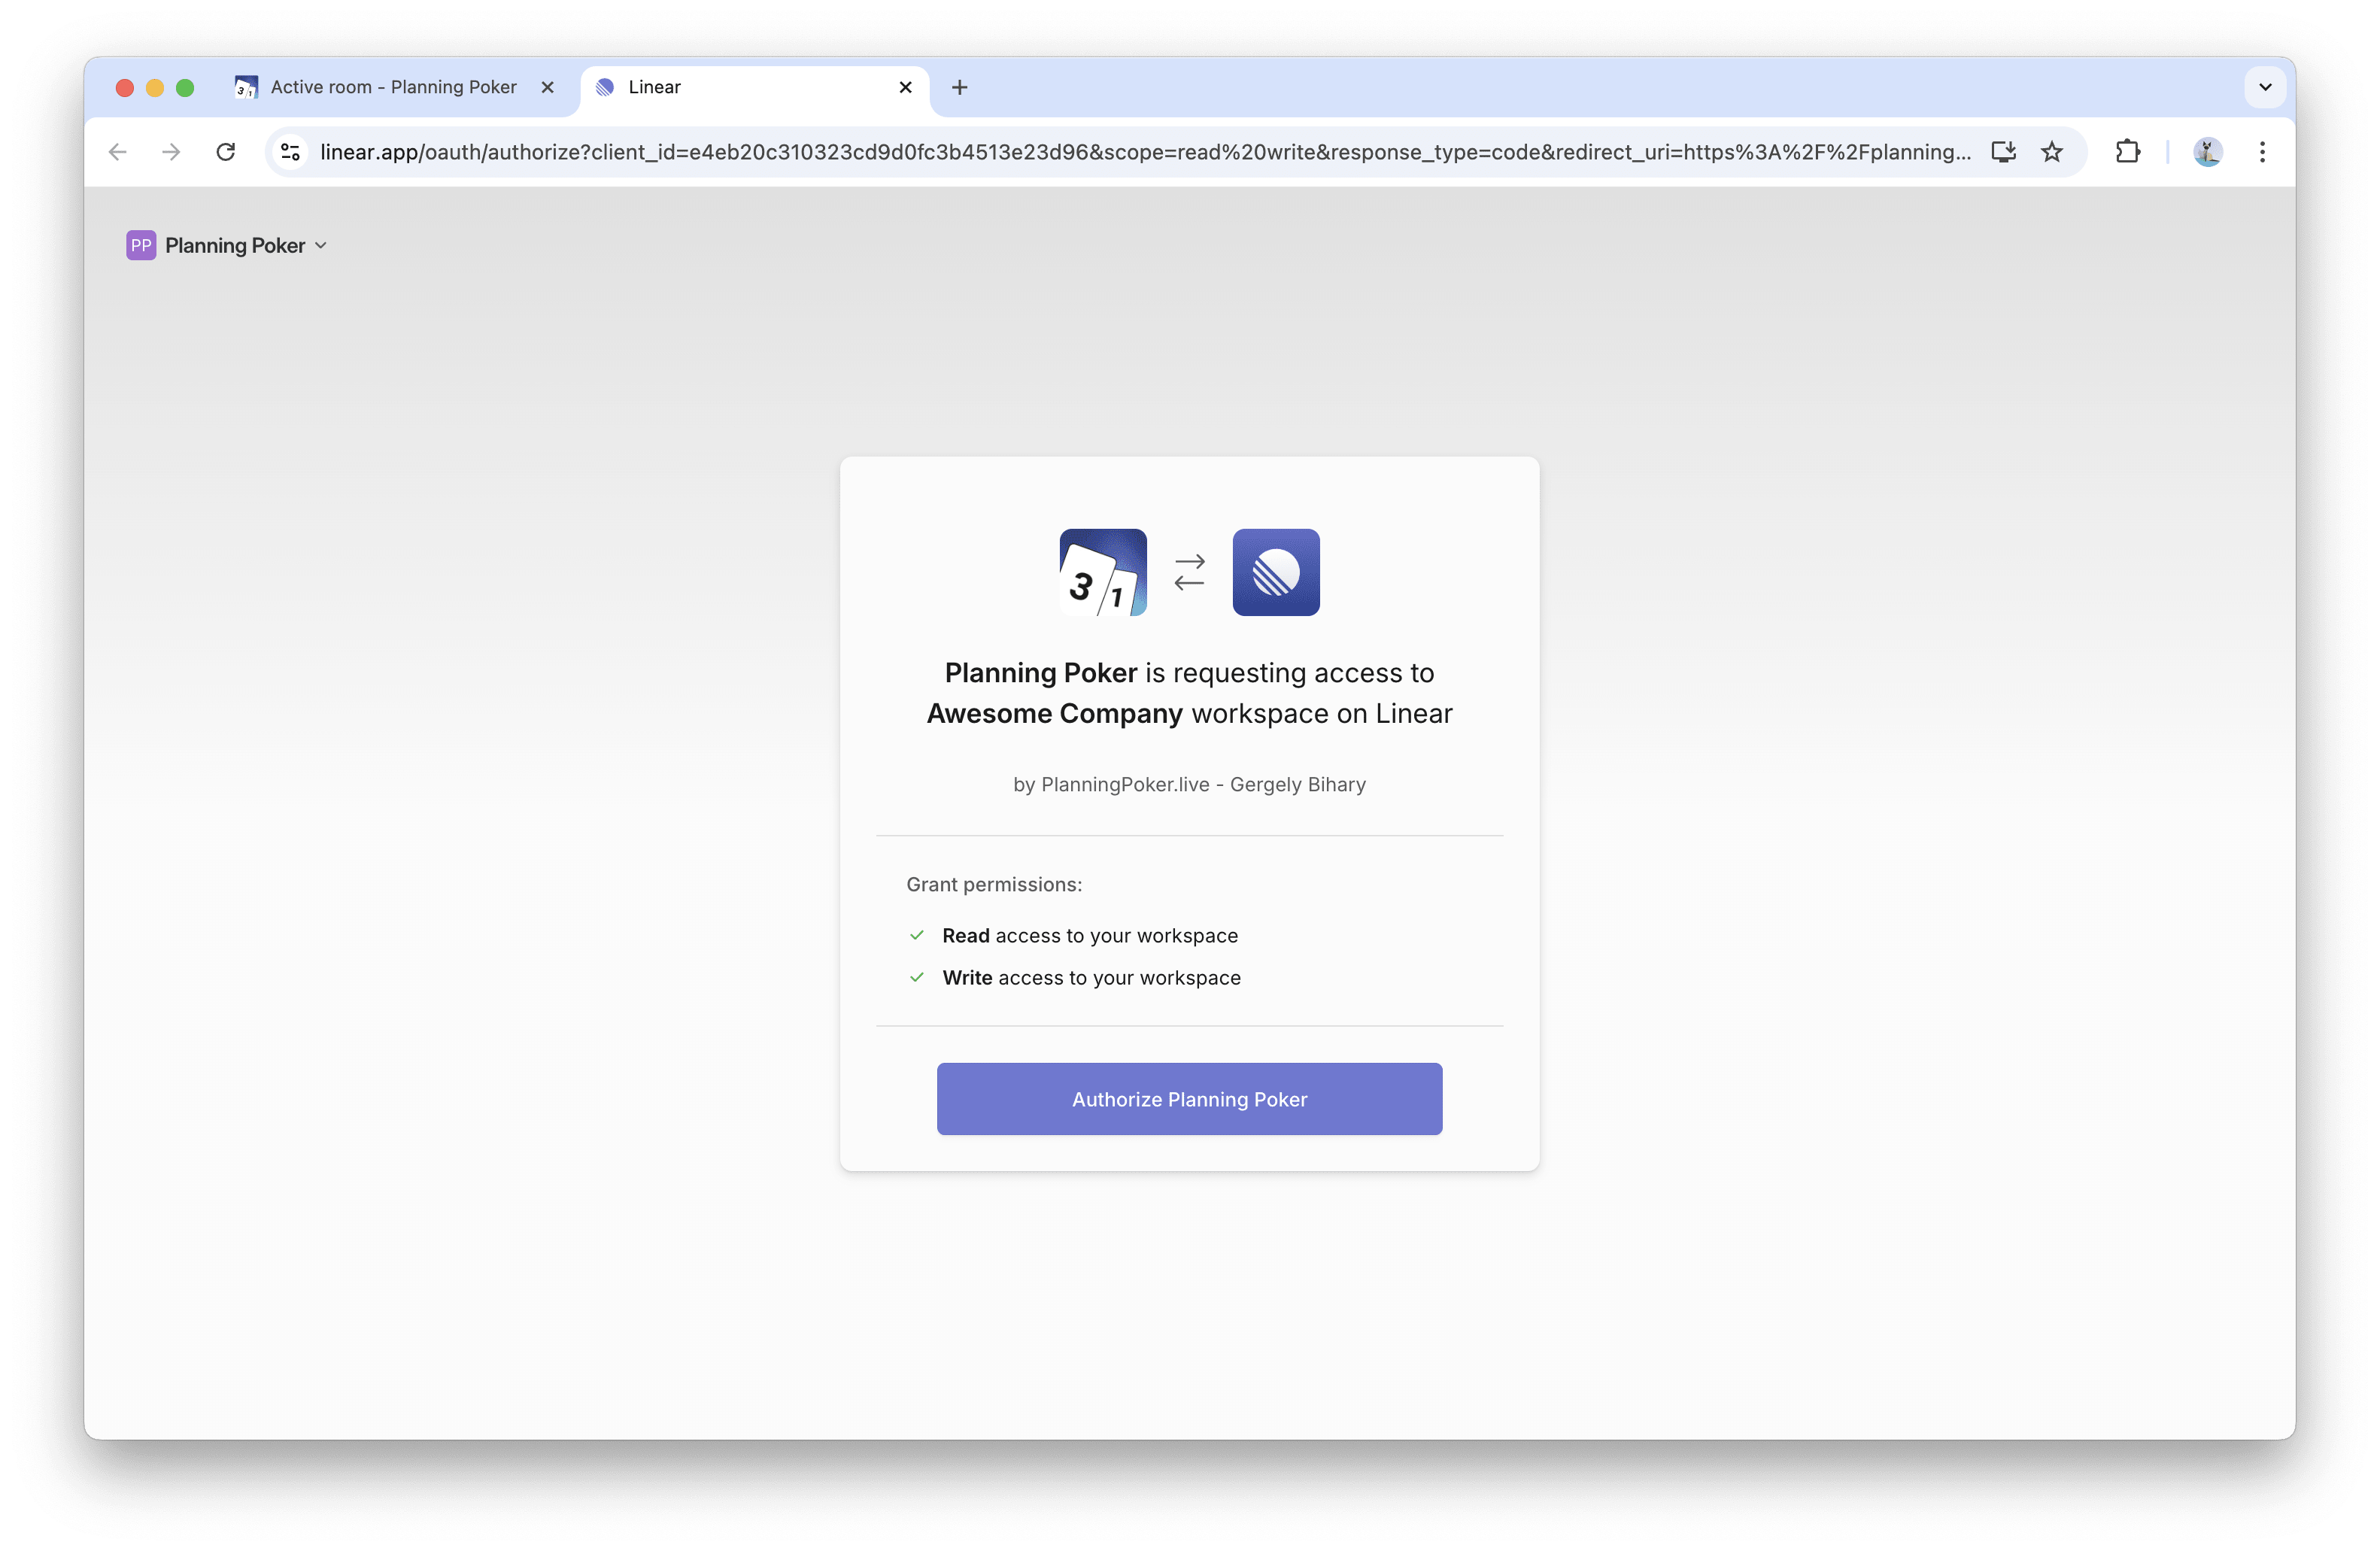Reload the current page
Image resolution: width=2380 pixels, height=1551 pixels.
[226, 151]
